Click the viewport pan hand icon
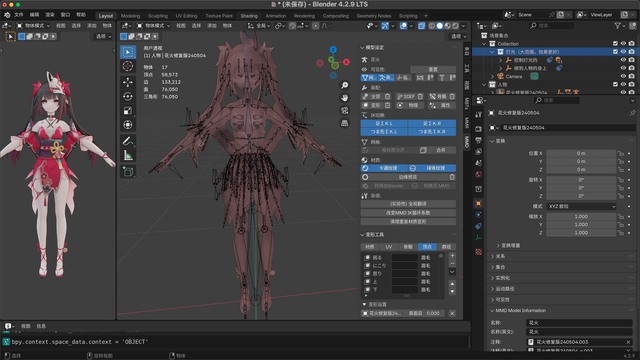Image resolution: width=640 pixels, height=360 pixels. pos(345,98)
